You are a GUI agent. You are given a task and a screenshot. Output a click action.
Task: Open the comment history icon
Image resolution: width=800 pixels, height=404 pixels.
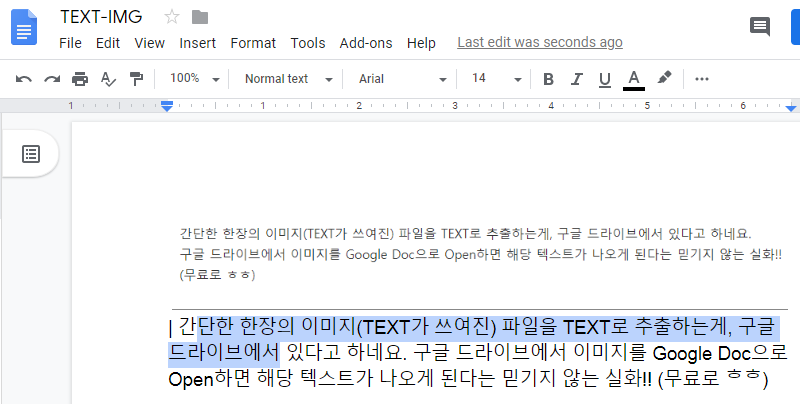tap(760, 26)
